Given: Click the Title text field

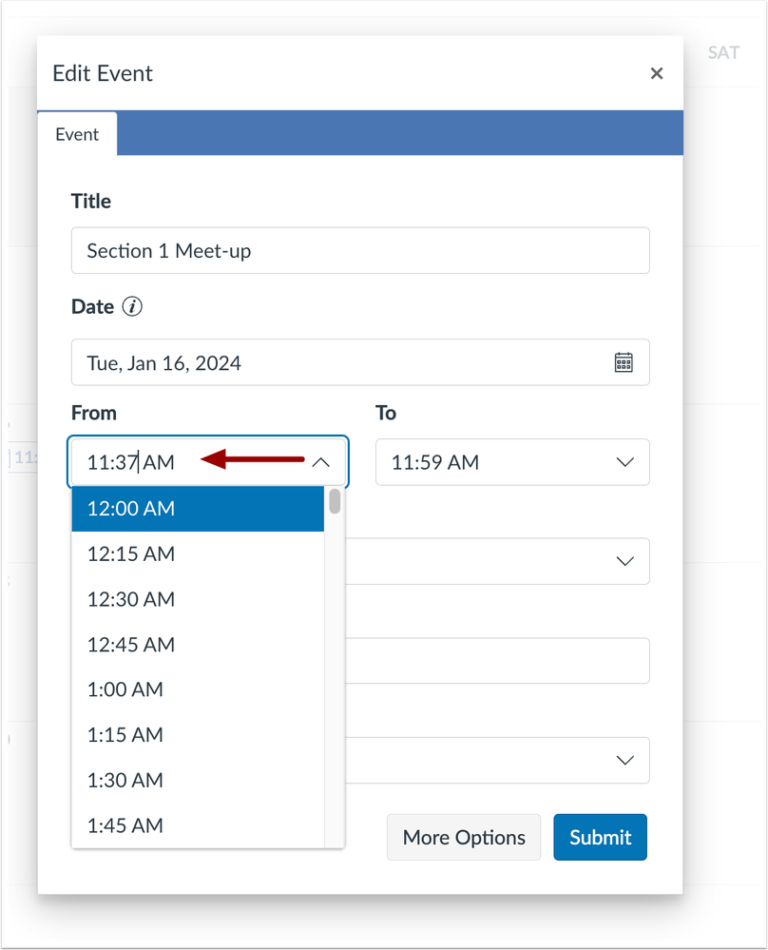Looking at the screenshot, I should [x=360, y=251].
